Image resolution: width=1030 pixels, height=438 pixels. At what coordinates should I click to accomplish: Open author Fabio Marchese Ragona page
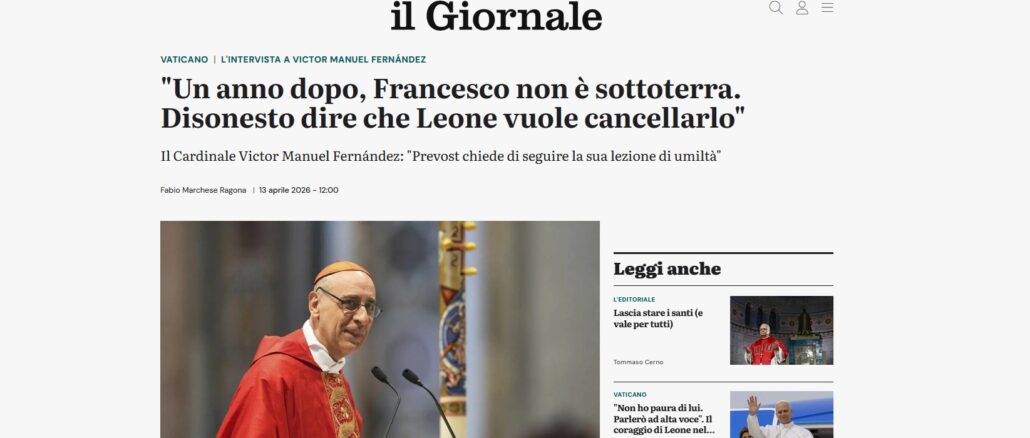203,190
